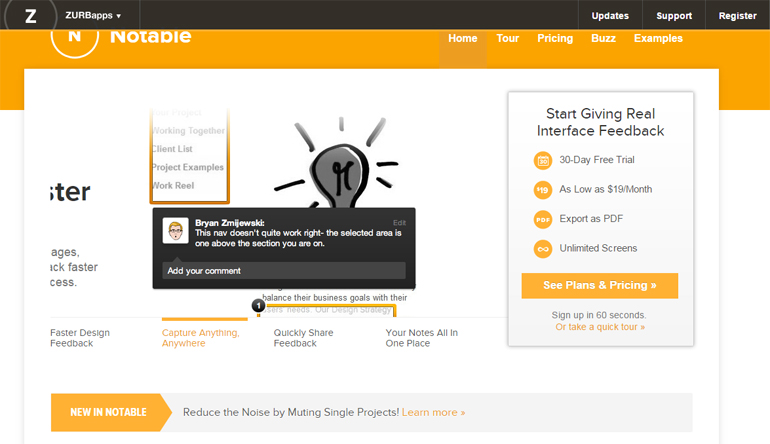Click the $19 price badge icon

[543, 190]
